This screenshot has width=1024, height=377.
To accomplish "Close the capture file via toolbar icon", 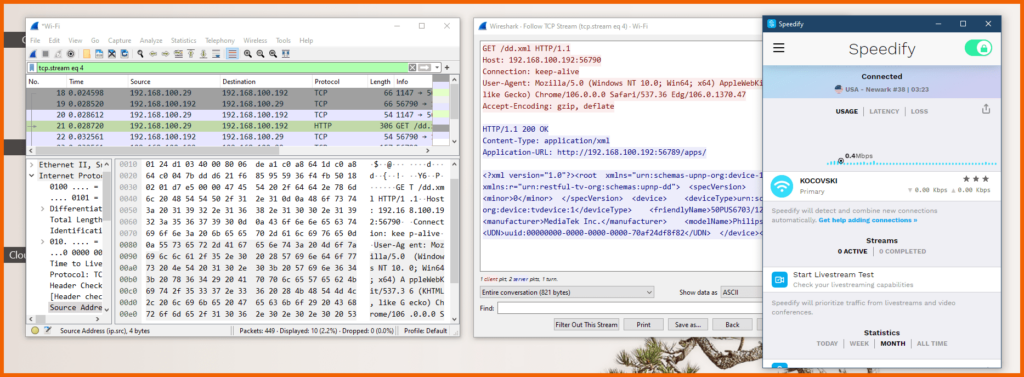I will 112,54.
